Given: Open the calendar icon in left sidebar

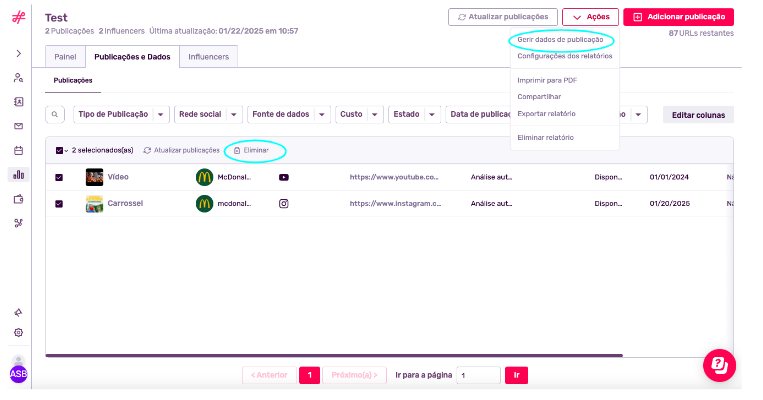Looking at the screenshot, I should 18,150.
